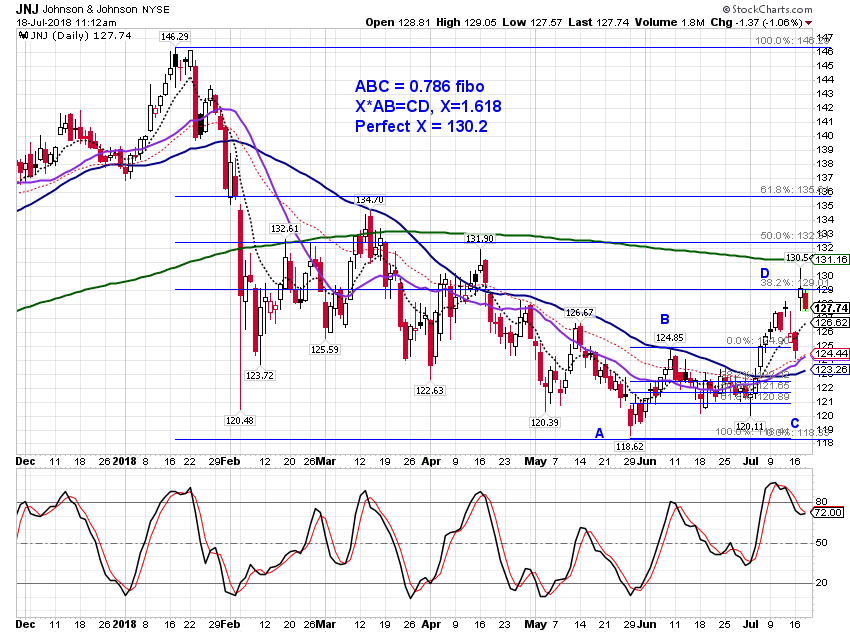
Task: Select the 18-Jul-2018 11:12am timestamp
Action: pos(66,22)
